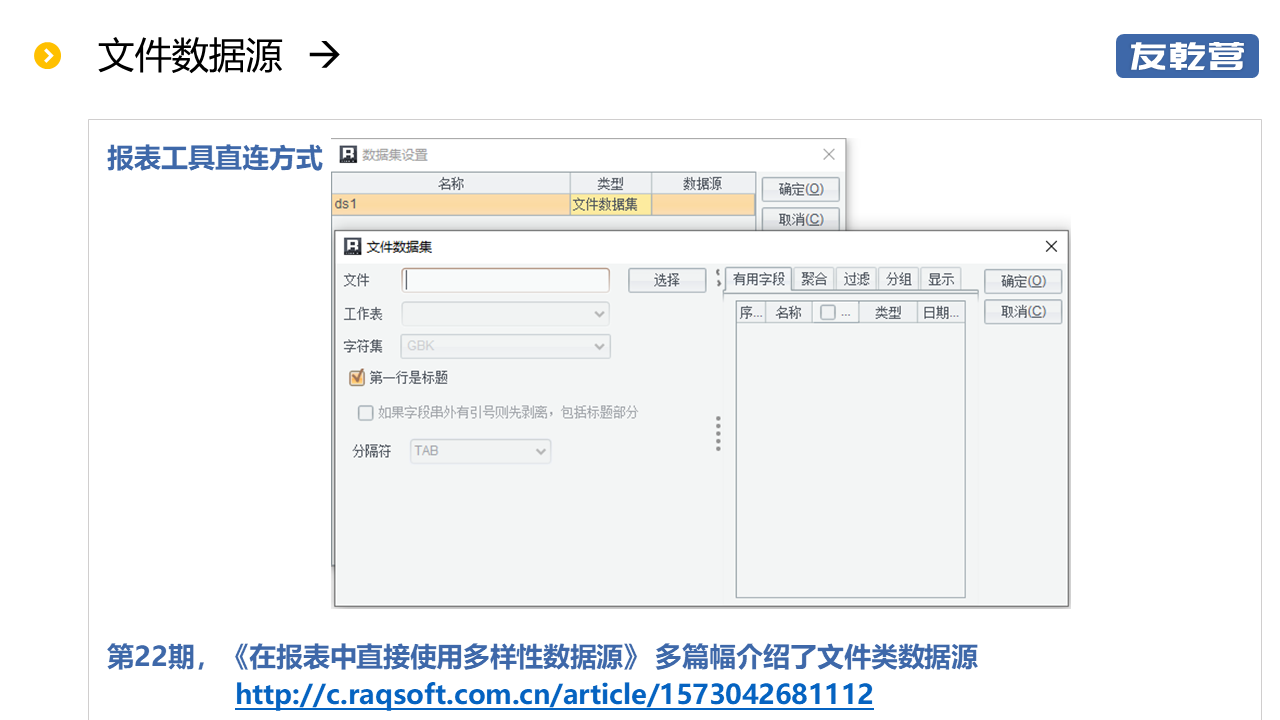Click the 序... column header in field table

[751, 312]
